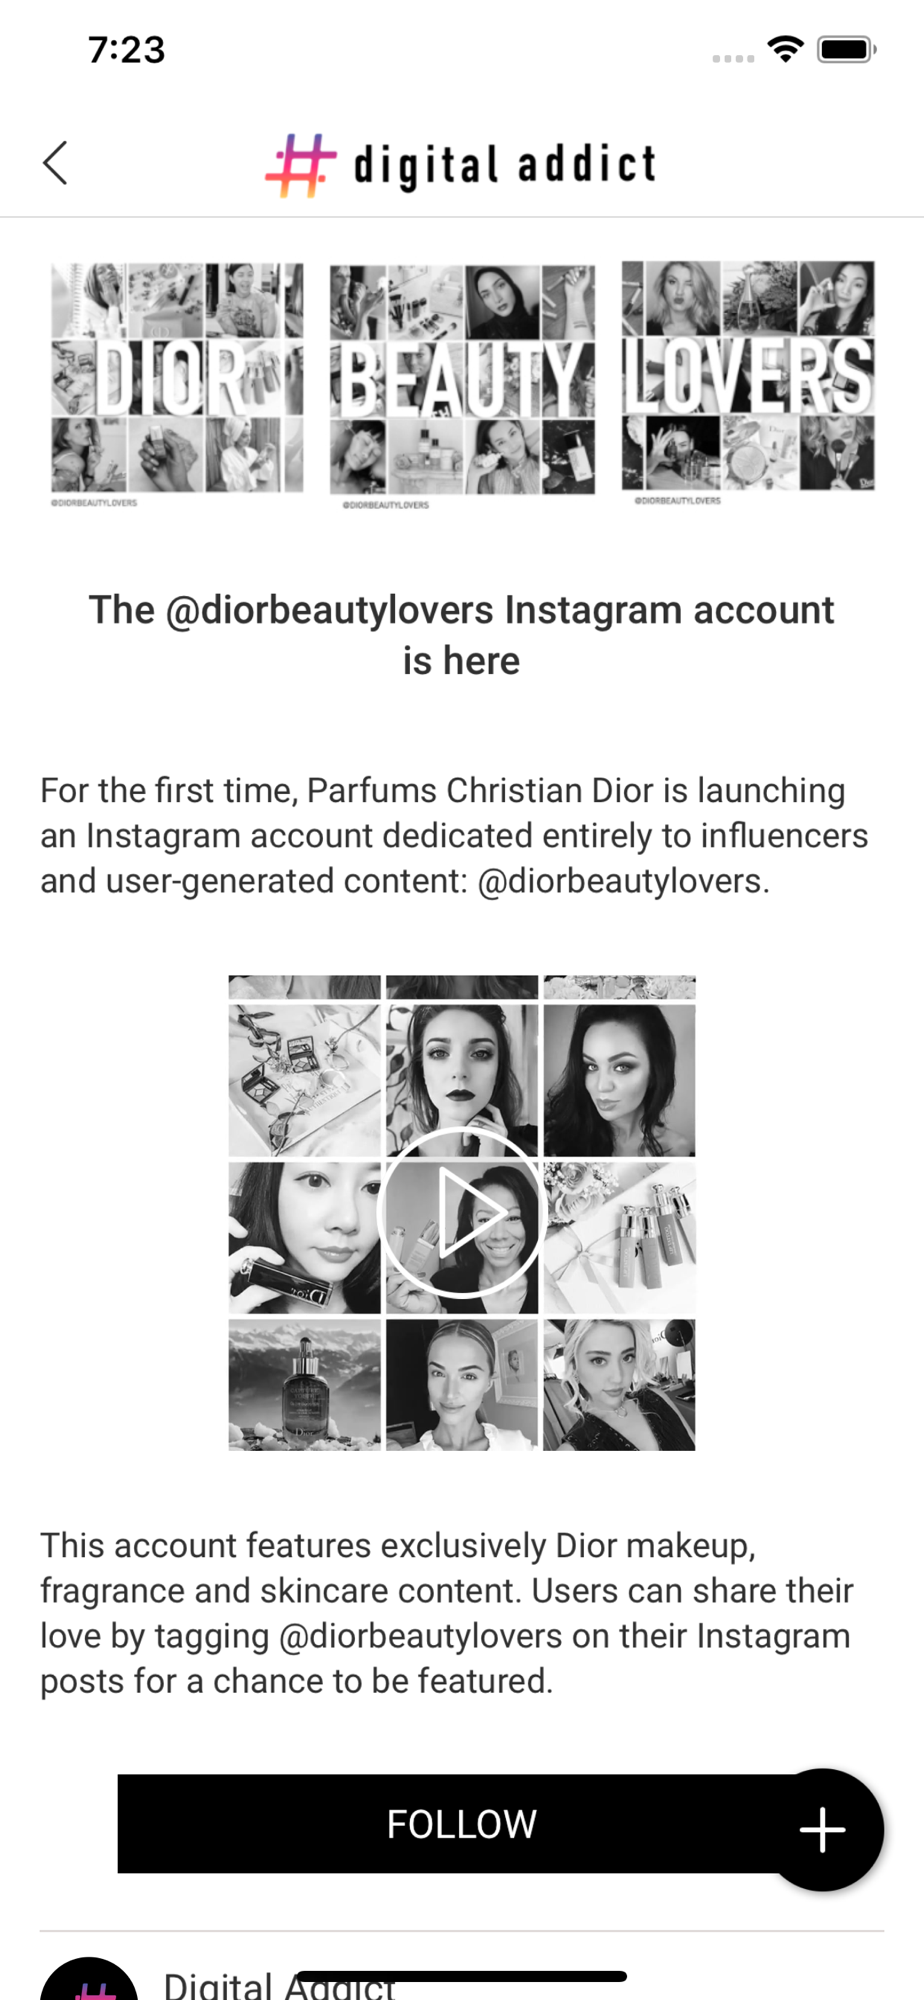924x2000 pixels.
Task: Open the BEAUTY collage banner image
Action: (x=462, y=381)
